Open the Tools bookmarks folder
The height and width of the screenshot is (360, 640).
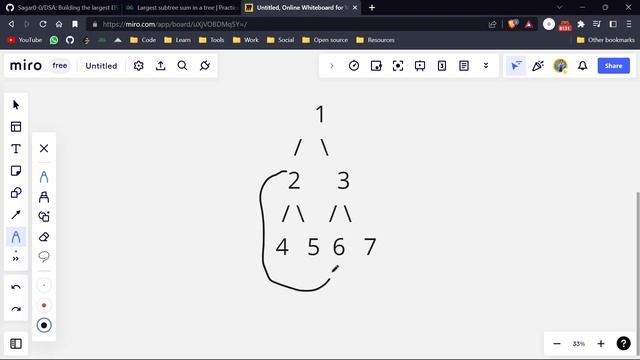pos(211,40)
